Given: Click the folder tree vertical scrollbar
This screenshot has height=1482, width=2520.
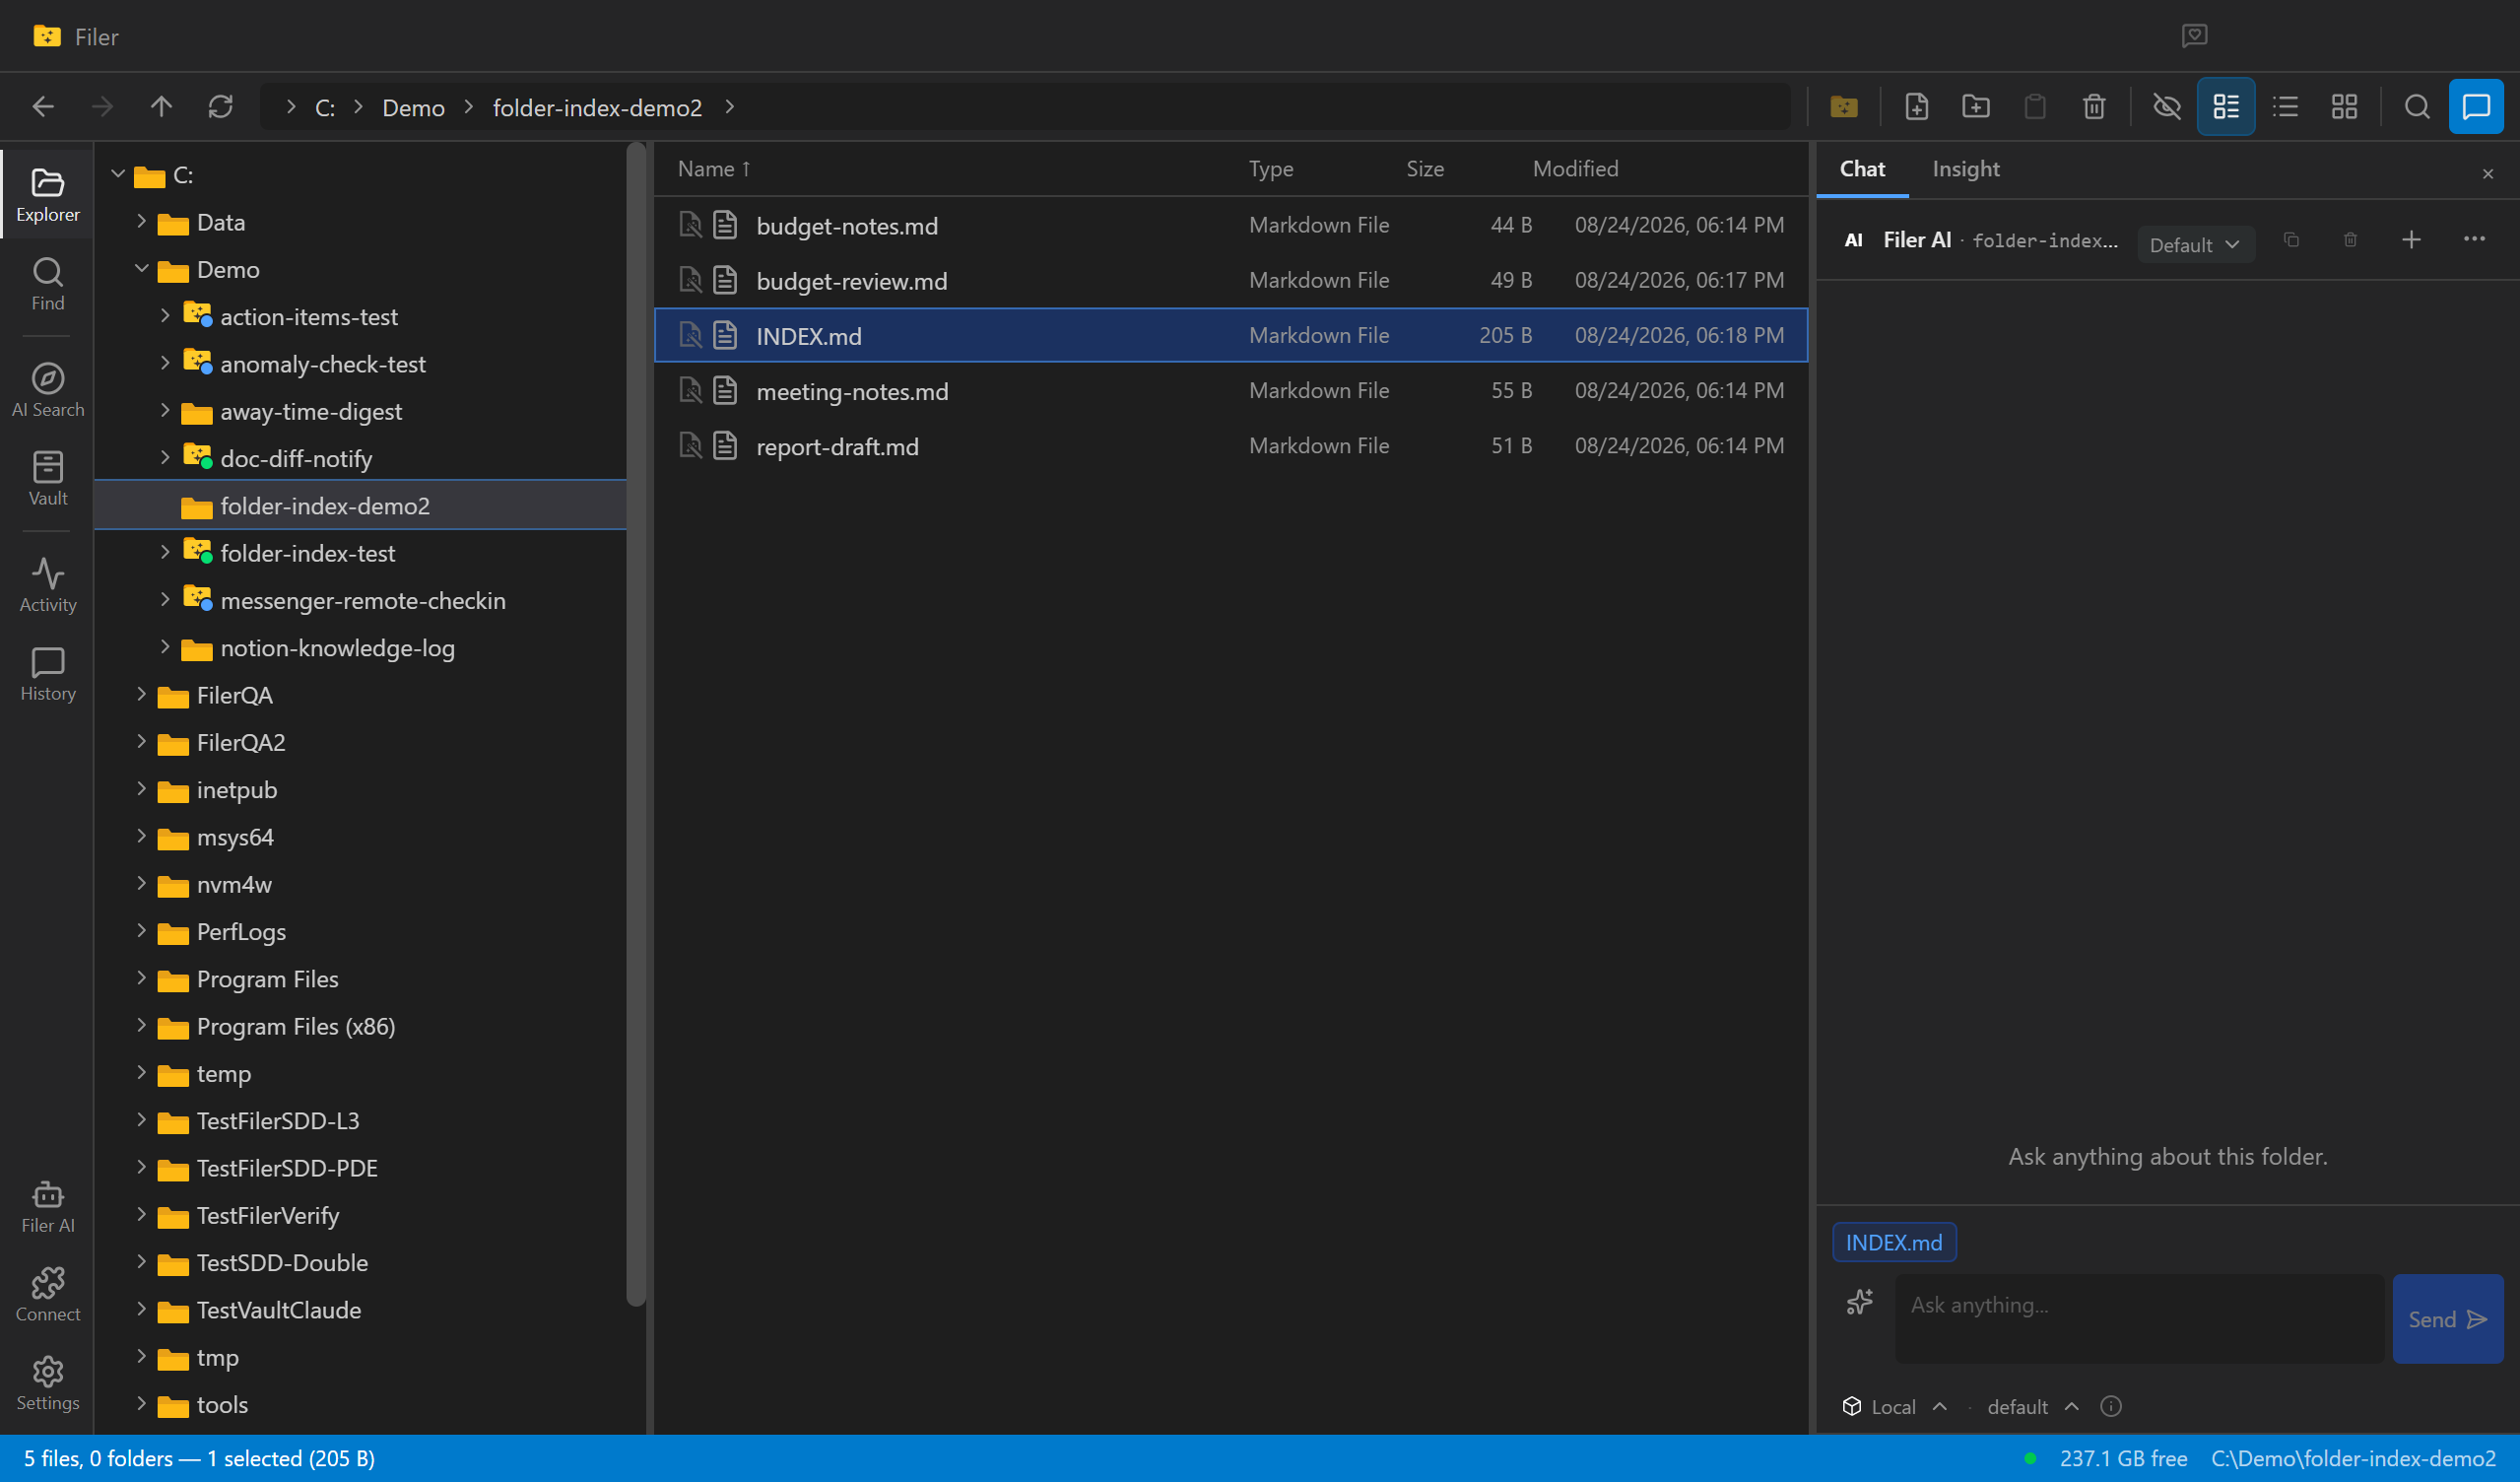Looking at the screenshot, I should [x=636, y=725].
